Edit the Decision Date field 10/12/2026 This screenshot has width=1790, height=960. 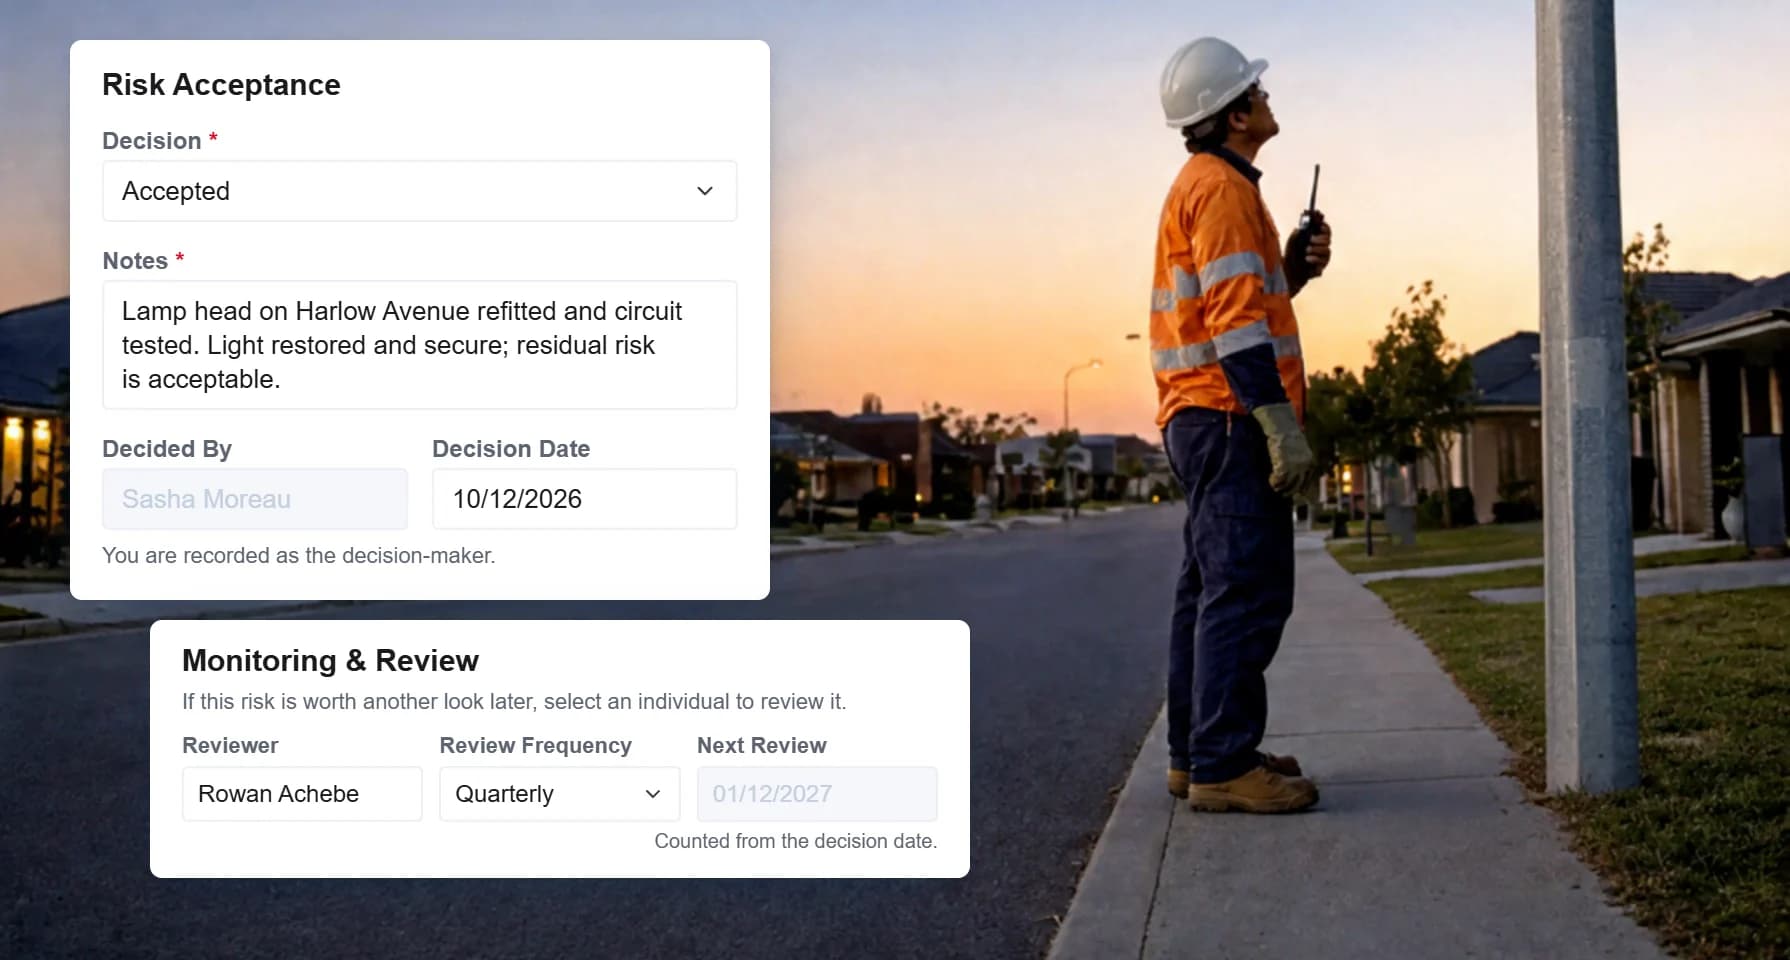click(584, 499)
